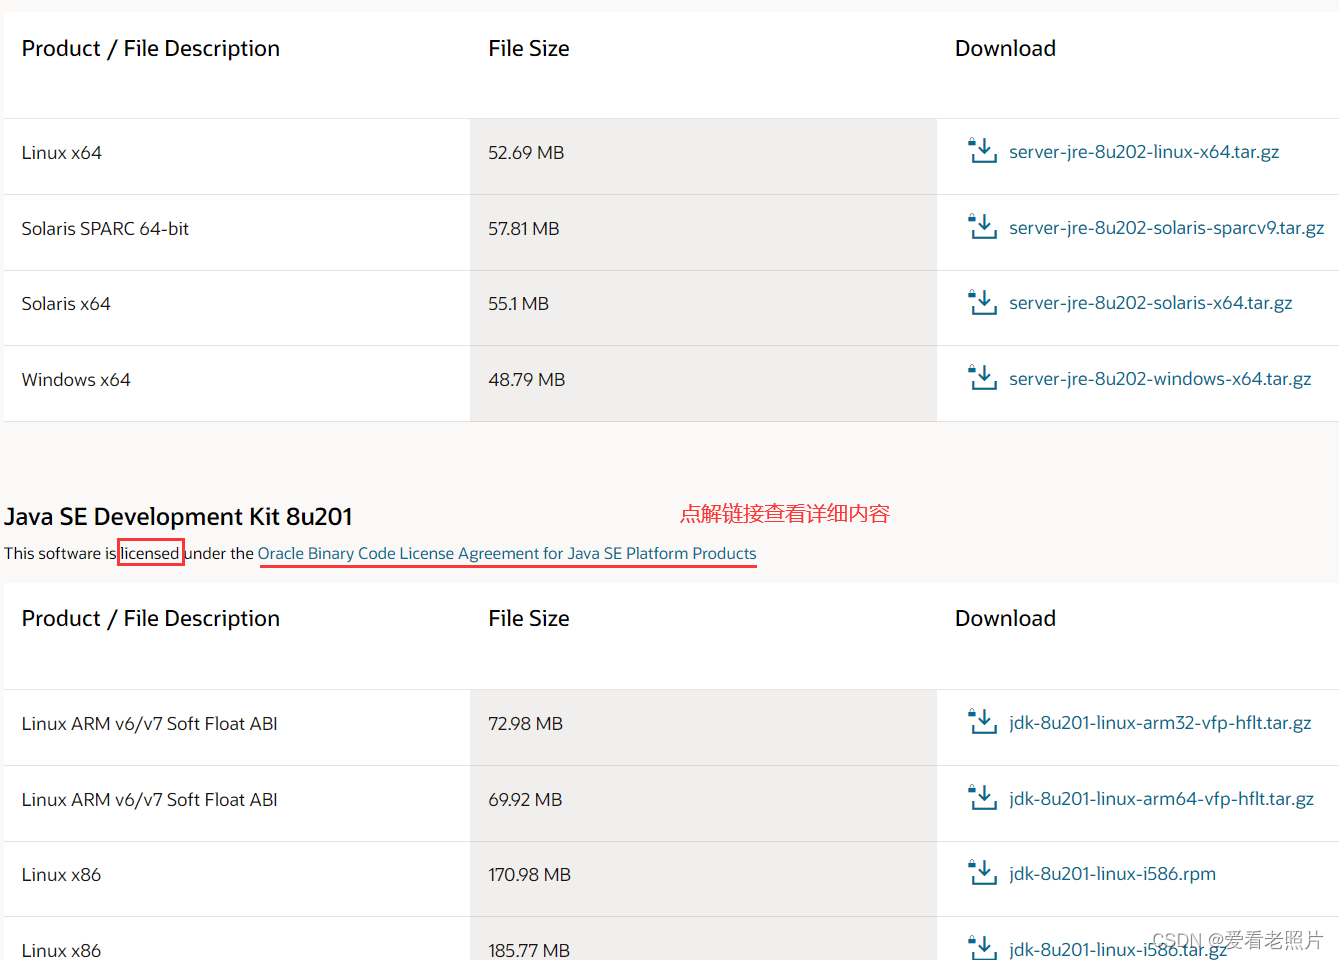Click download icon for server-jre-8u202-windows-x64.tar.gz
Screen dimensions: 1339x960
[983, 378]
